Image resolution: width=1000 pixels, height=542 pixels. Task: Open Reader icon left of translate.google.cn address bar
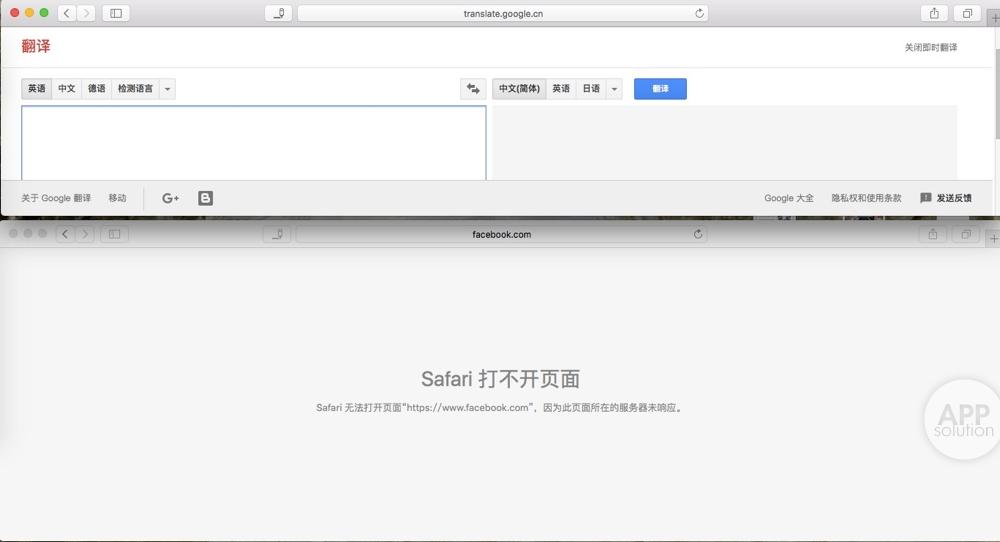tap(279, 13)
